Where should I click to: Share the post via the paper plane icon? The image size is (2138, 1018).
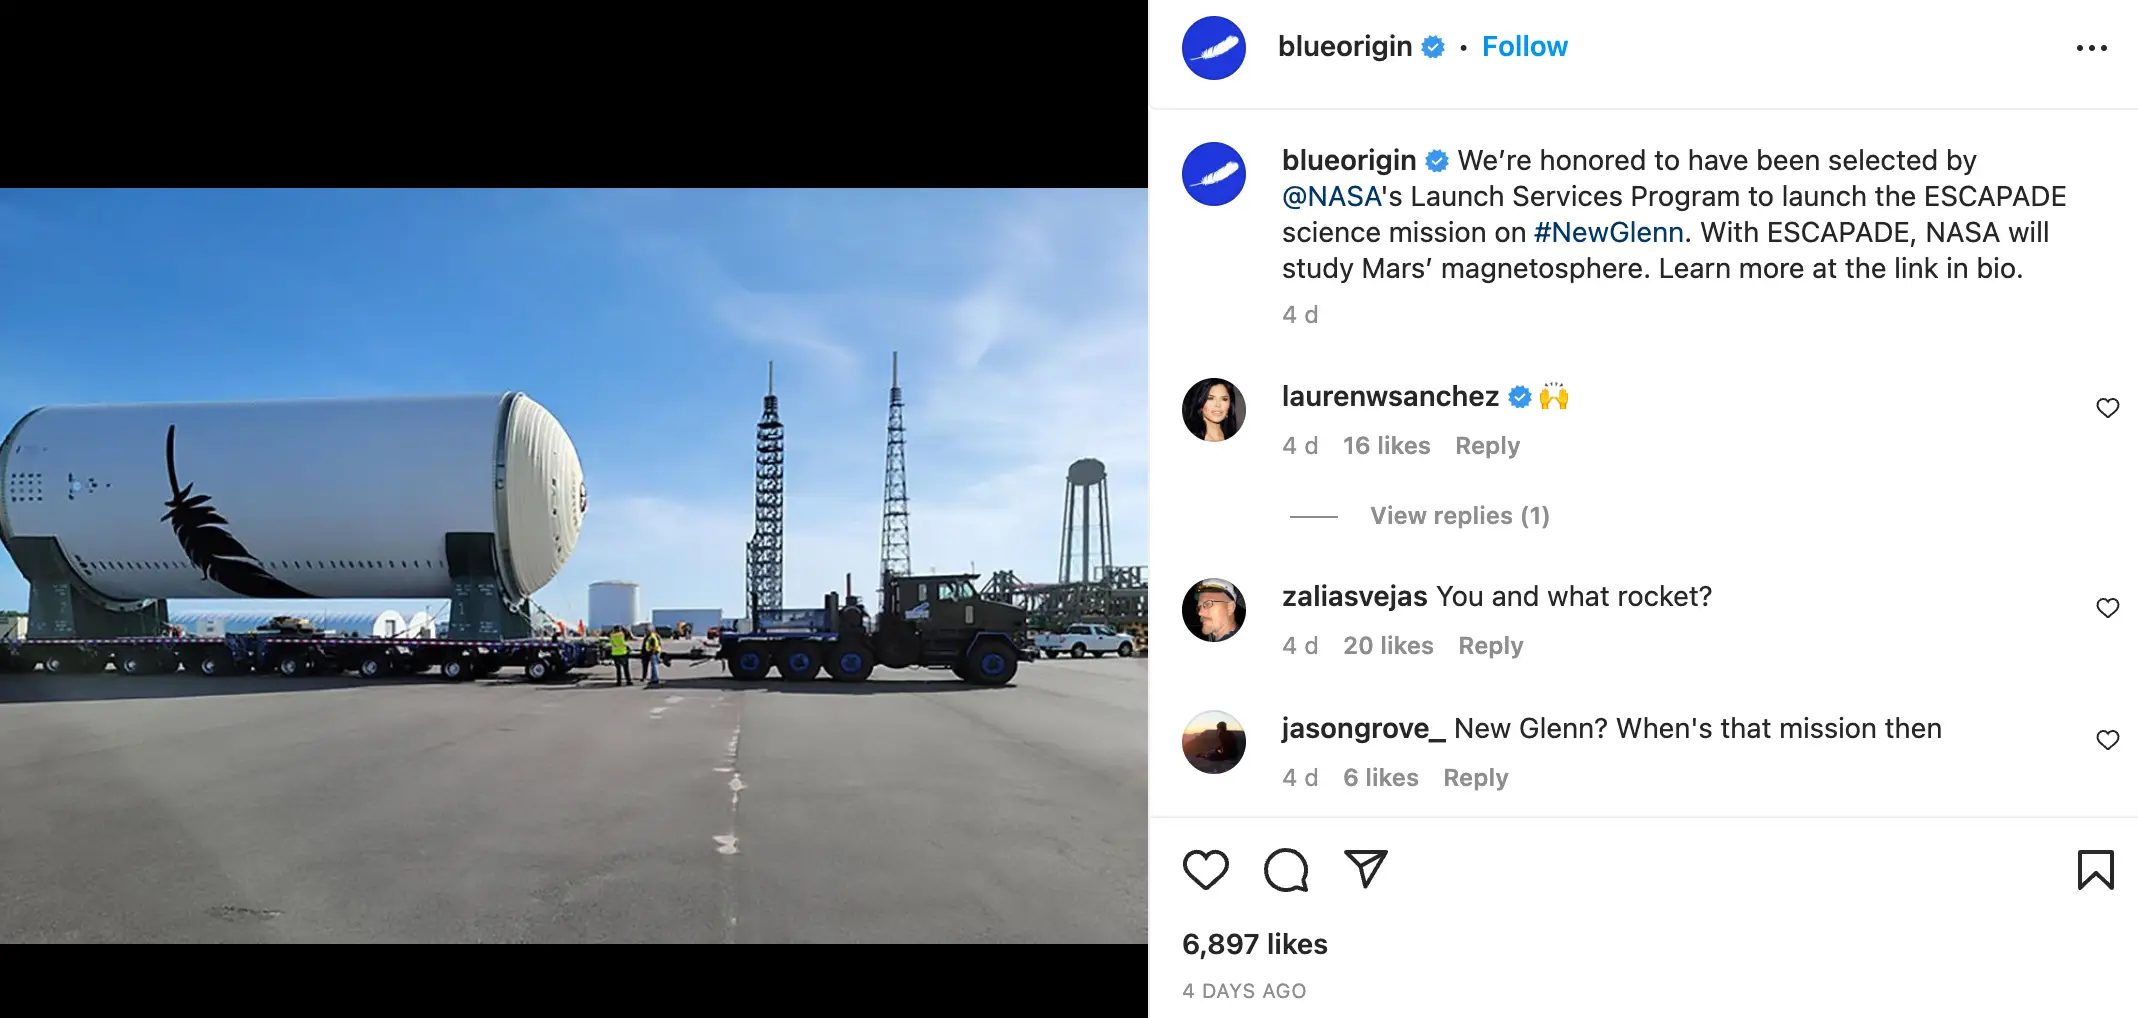click(x=1366, y=870)
